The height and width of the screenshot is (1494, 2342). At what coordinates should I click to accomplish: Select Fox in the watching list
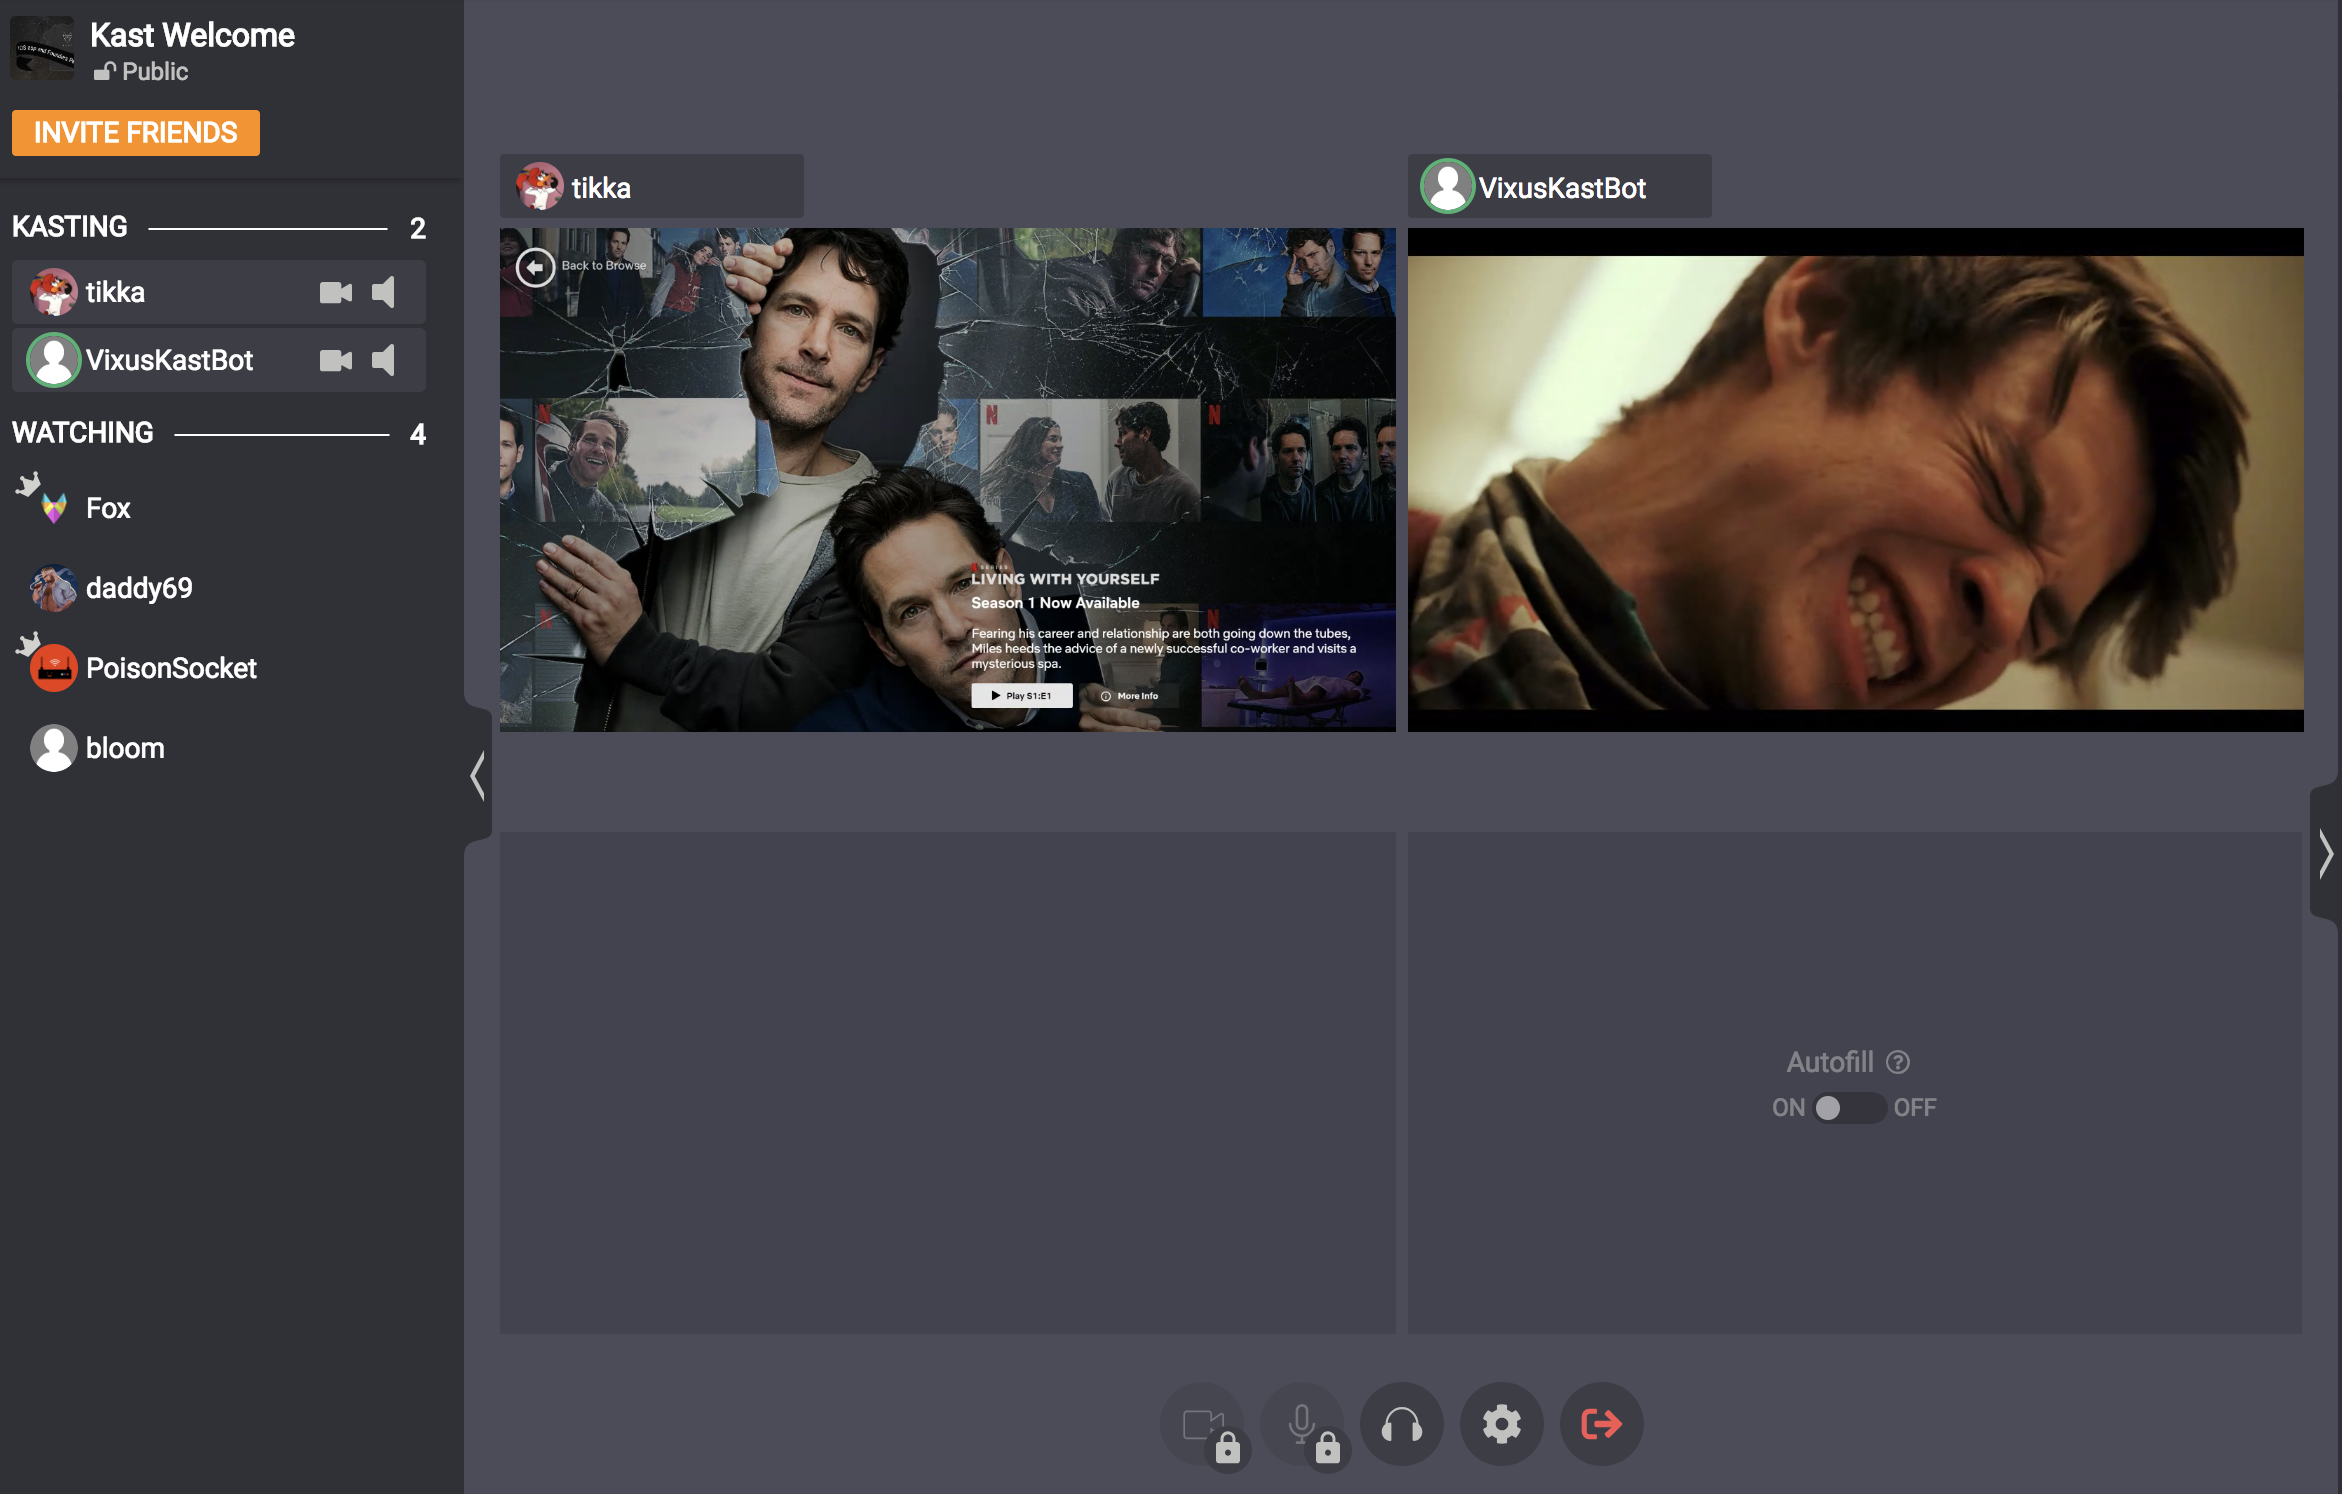pyautogui.click(x=108, y=508)
